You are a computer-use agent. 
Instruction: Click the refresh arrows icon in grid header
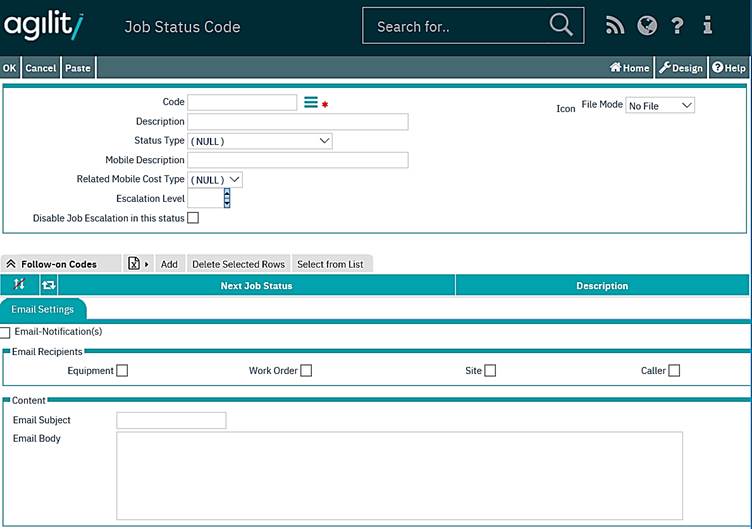pos(48,286)
